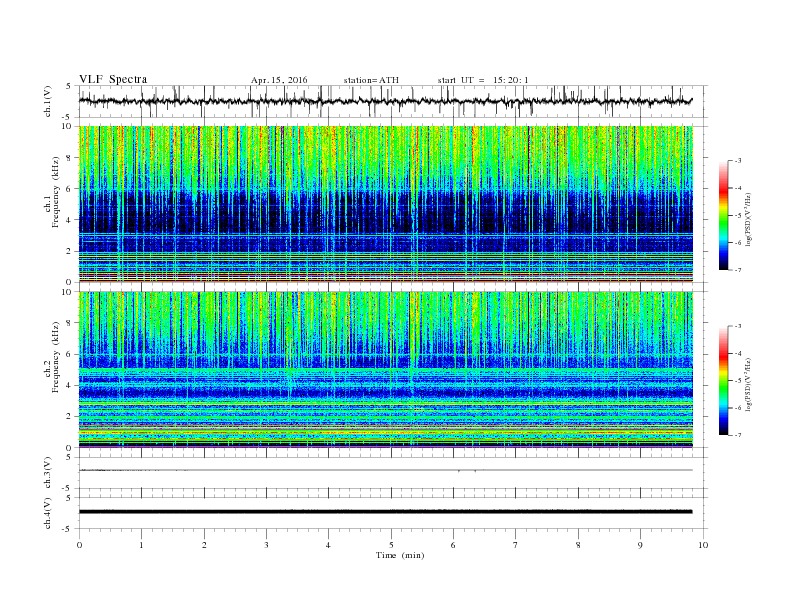Click the ch.4 thick voltage trace
Viewport: 792px width, 612px height.
tap(386, 512)
